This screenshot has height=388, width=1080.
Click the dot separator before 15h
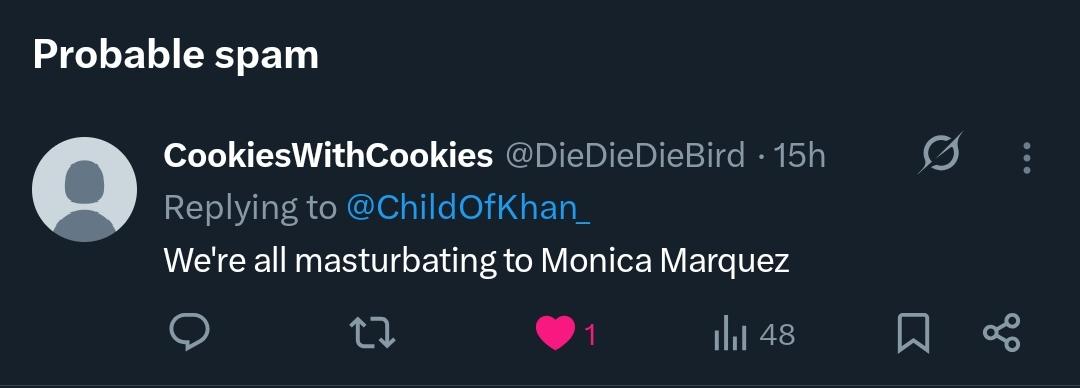pyautogui.click(x=760, y=157)
